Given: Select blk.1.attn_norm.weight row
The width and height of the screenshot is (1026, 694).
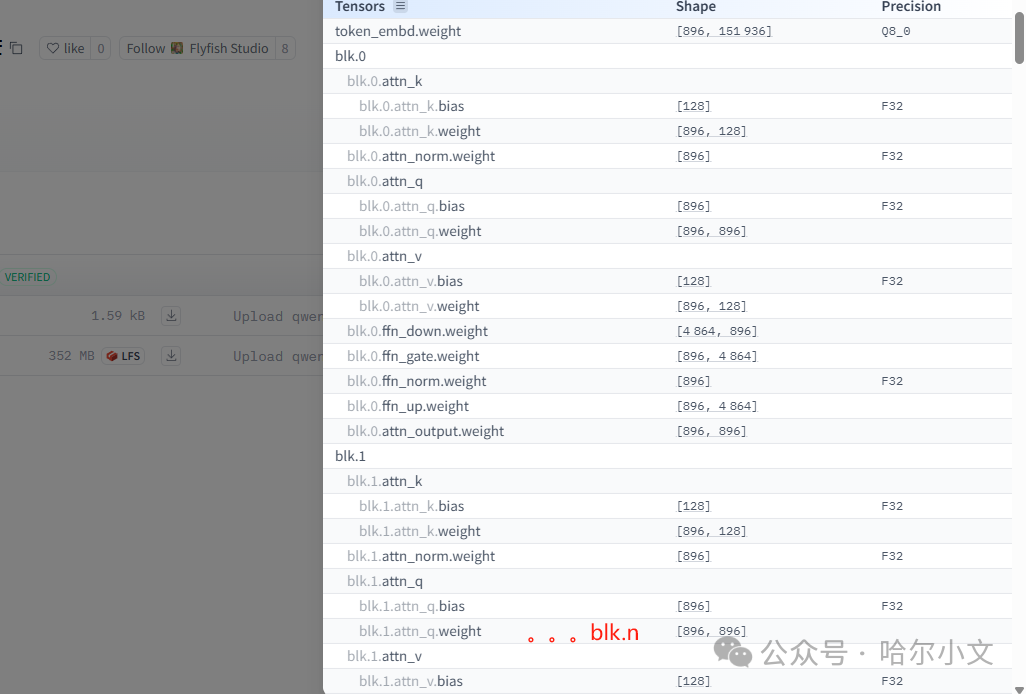Looking at the screenshot, I should (667, 557).
